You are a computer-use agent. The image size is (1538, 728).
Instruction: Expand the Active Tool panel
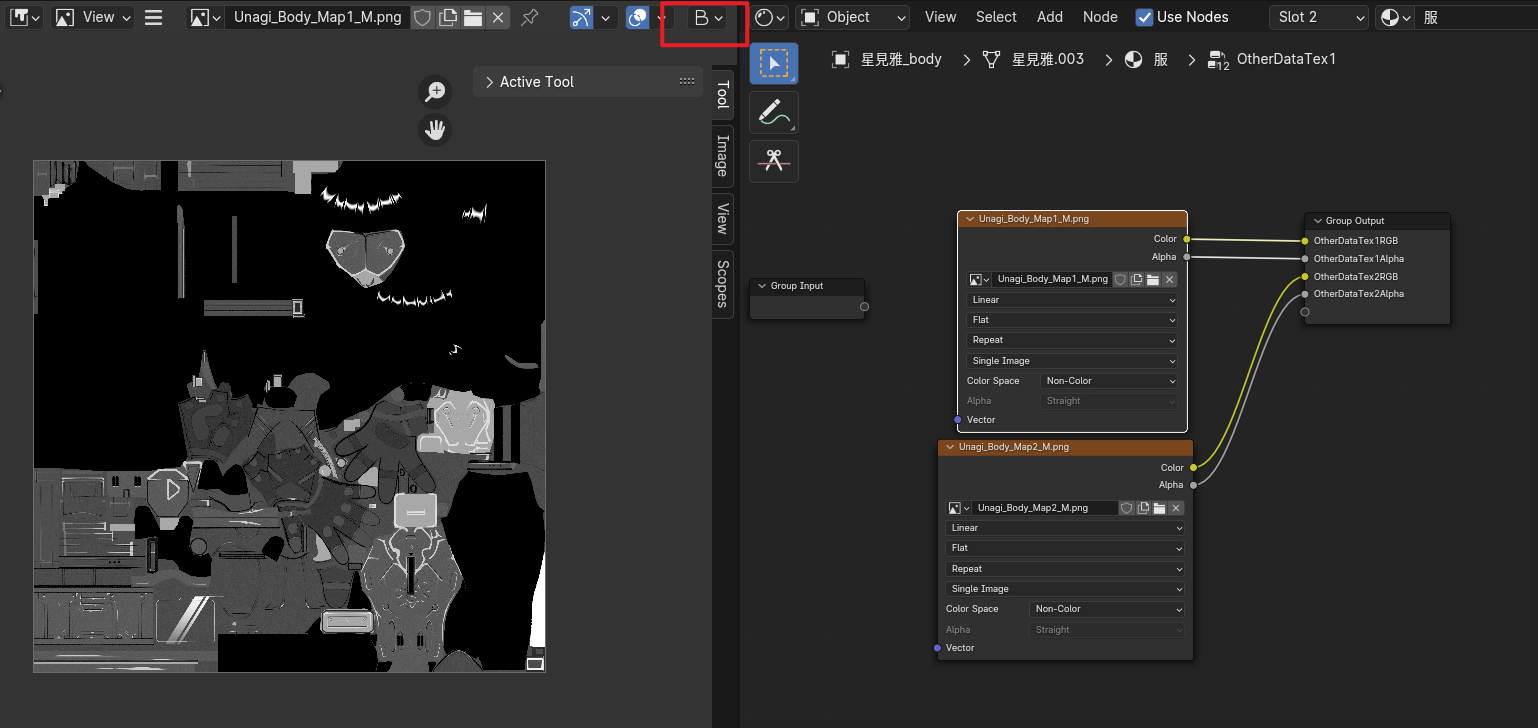click(536, 82)
